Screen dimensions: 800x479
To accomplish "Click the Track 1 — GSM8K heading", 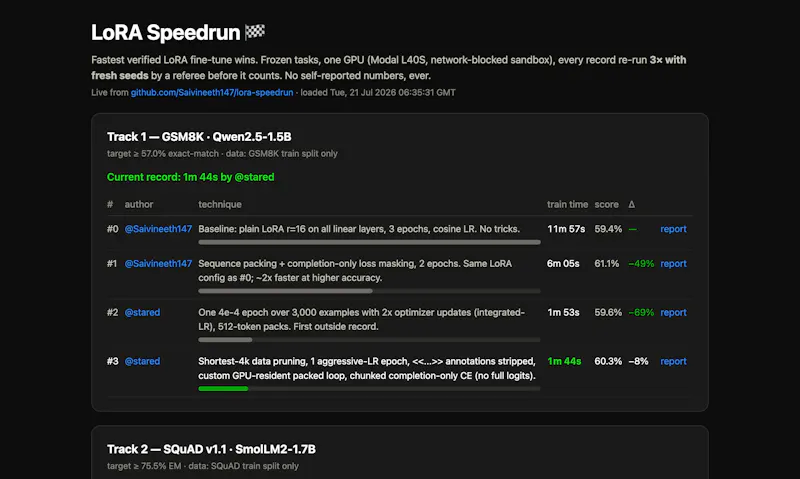I will pos(199,137).
